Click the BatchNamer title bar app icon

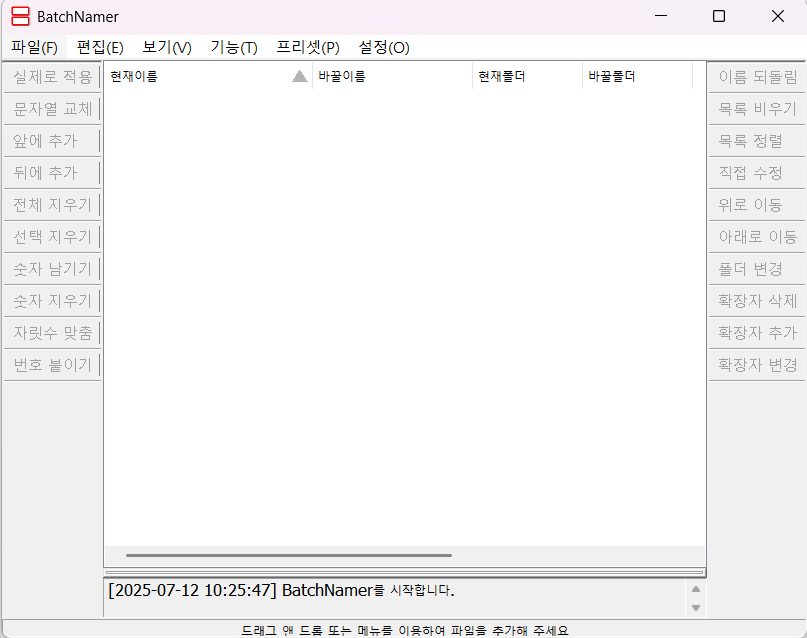pyautogui.click(x=21, y=16)
